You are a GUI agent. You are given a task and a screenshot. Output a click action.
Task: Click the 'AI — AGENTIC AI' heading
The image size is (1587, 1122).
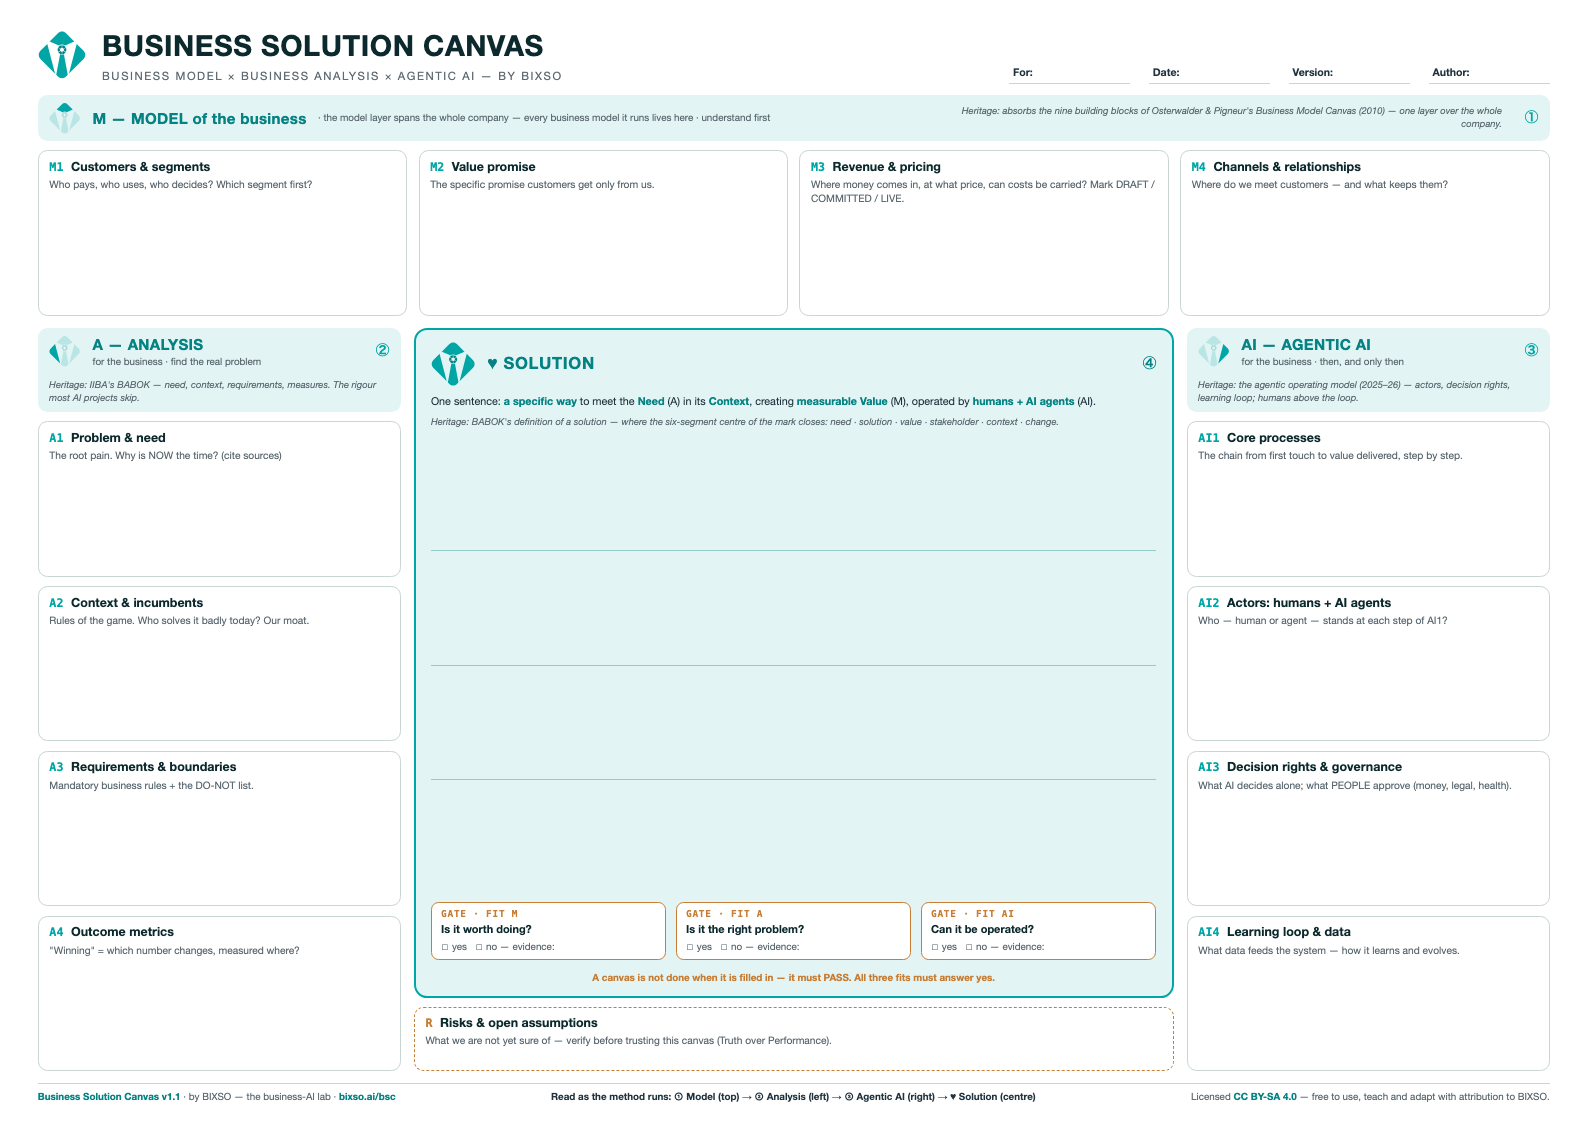tap(1306, 345)
